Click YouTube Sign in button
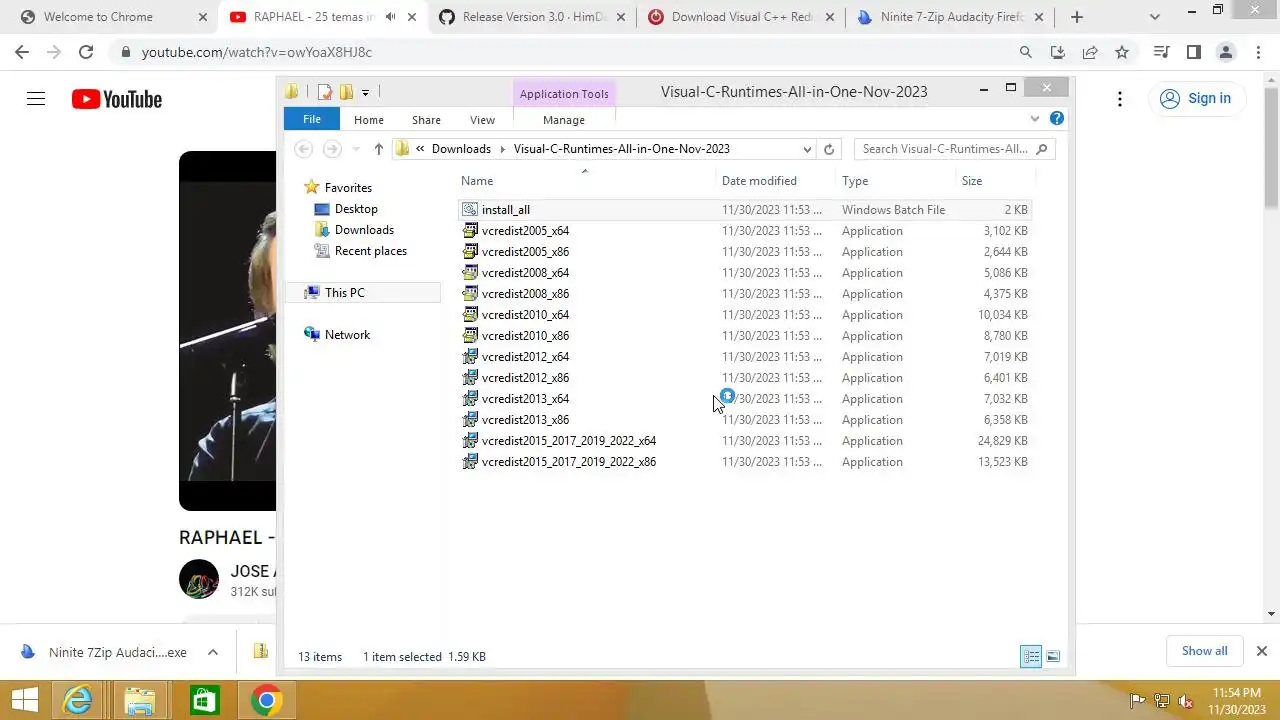The height and width of the screenshot is (720, 1280). (1197, 98)
